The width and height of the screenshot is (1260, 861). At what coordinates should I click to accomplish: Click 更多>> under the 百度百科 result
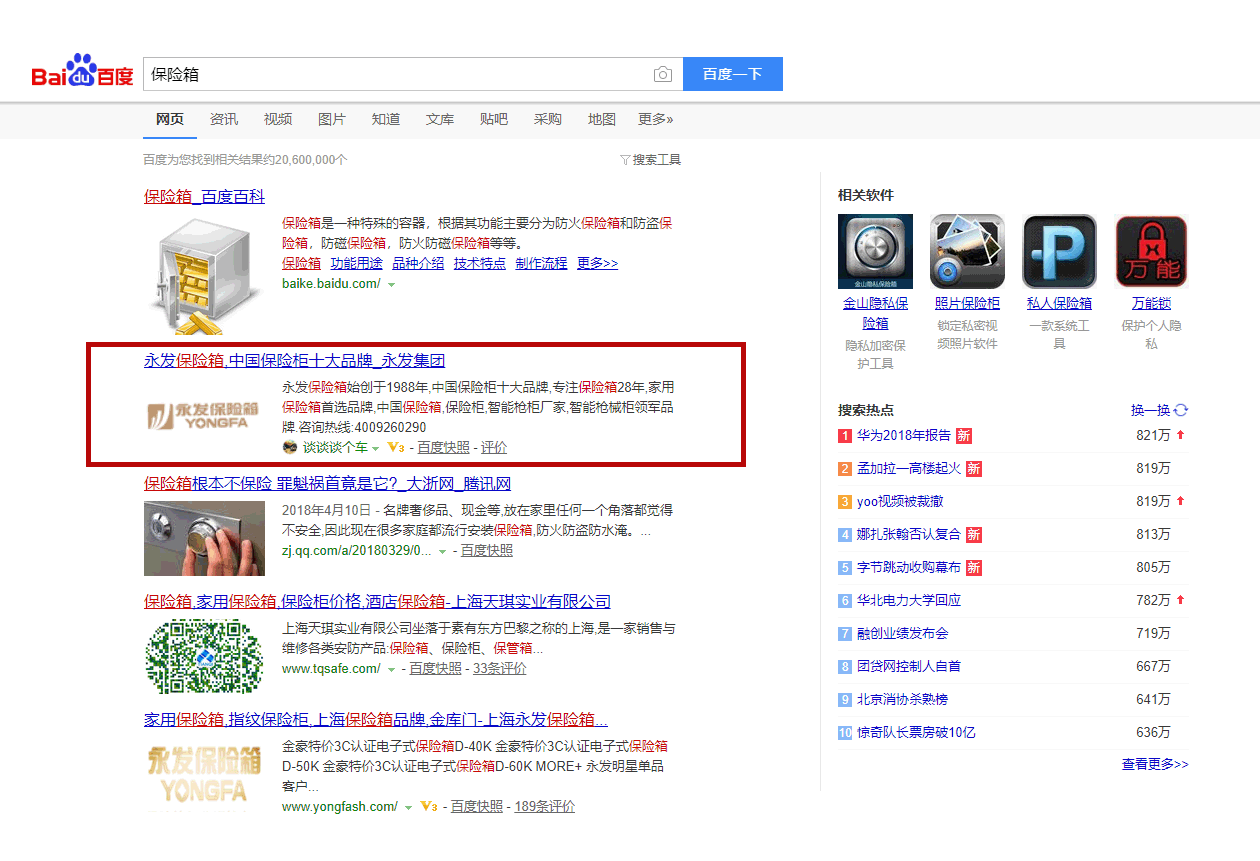point(598,263)
